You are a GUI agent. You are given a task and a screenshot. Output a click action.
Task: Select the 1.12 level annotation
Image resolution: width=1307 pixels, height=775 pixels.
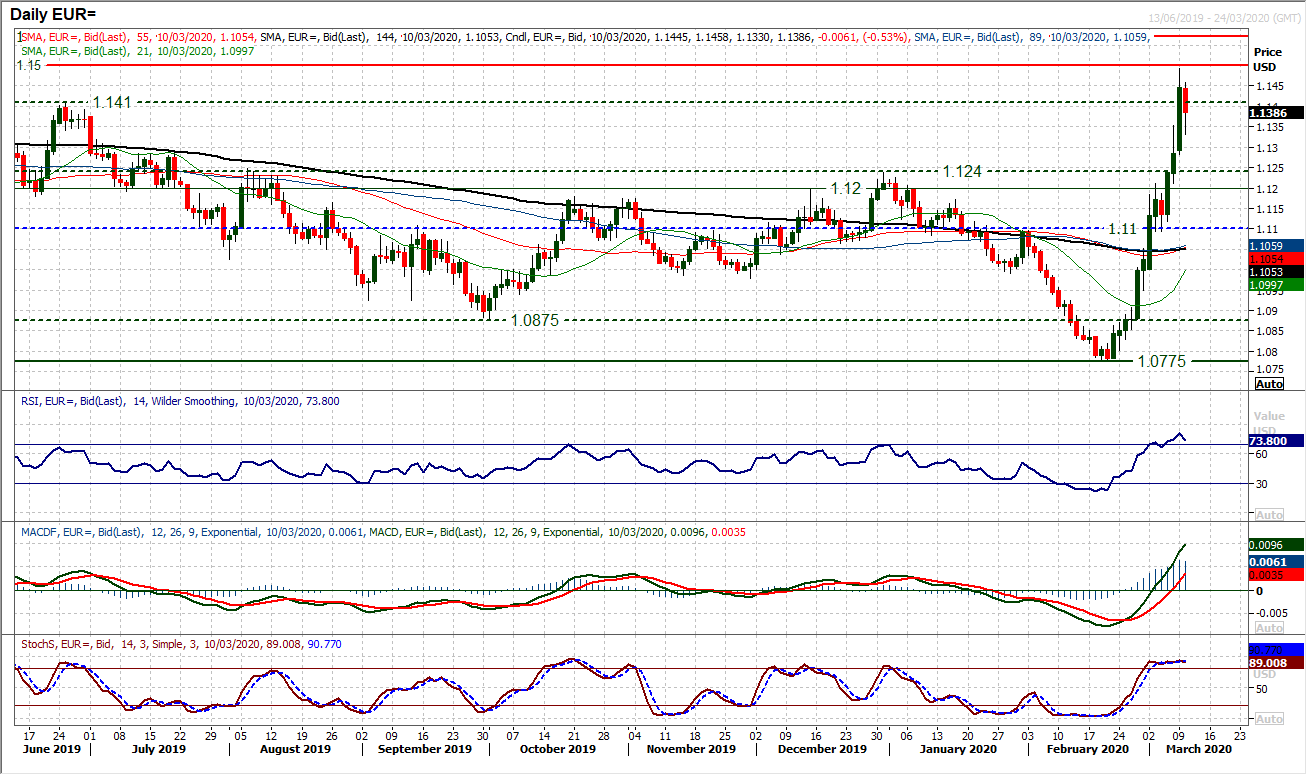[x=845, y=188]
